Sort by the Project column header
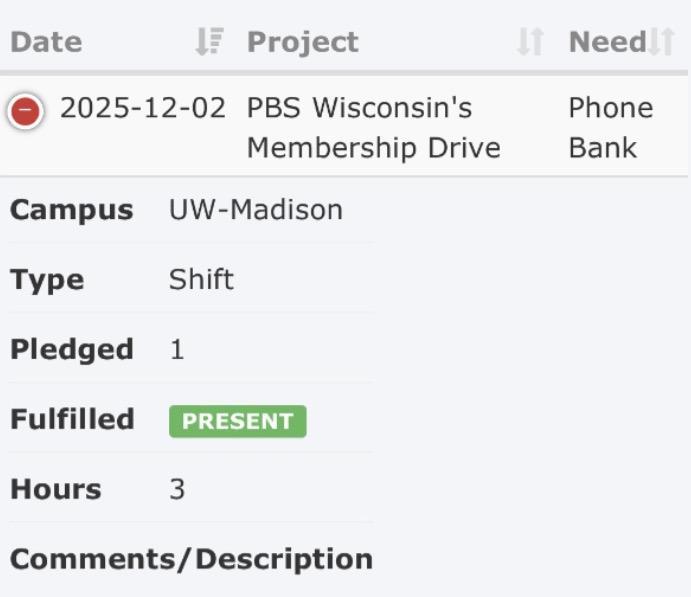Screen dimensions: 691x597 (302, 42)
